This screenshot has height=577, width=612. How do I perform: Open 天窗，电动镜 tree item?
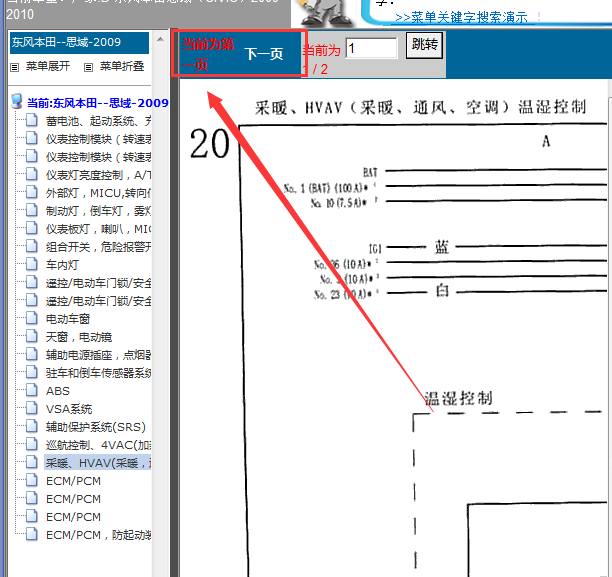[x=79, y=337]
